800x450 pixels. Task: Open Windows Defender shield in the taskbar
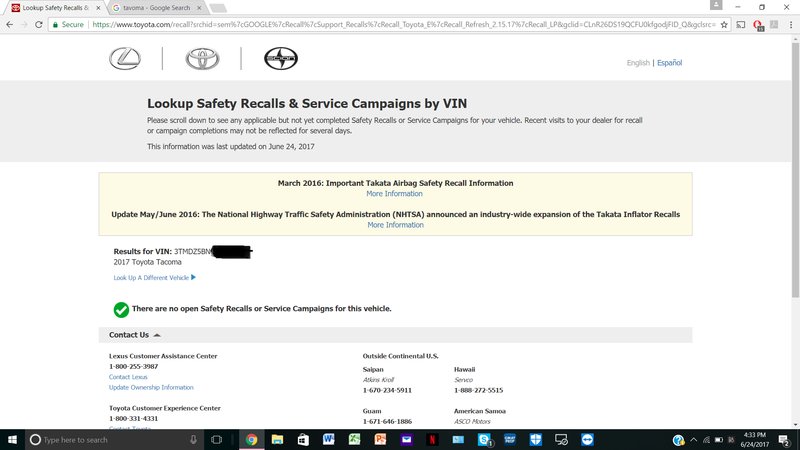coord(535,440)
